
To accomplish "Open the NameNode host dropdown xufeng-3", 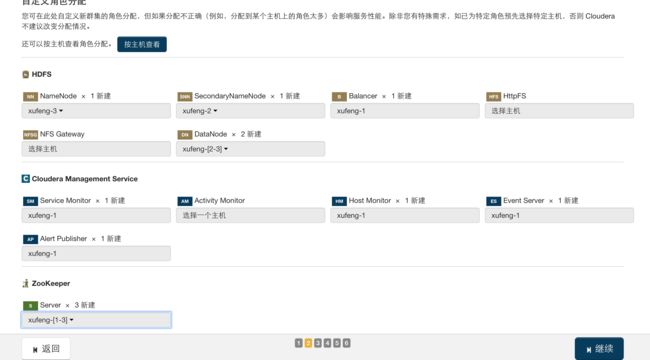I will tap(96, 111).
